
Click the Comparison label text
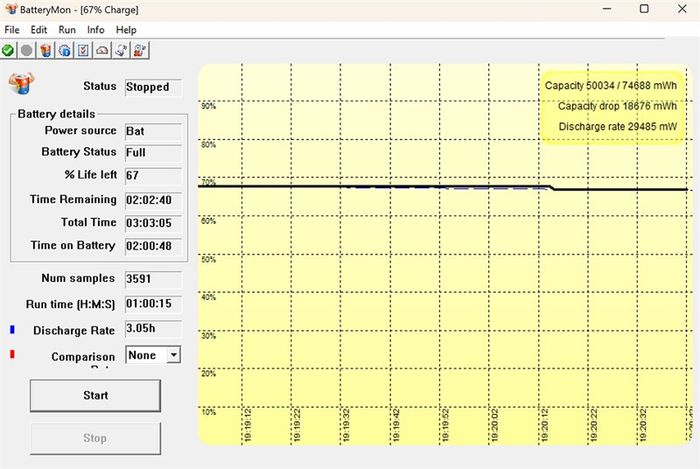pos(83,357)
